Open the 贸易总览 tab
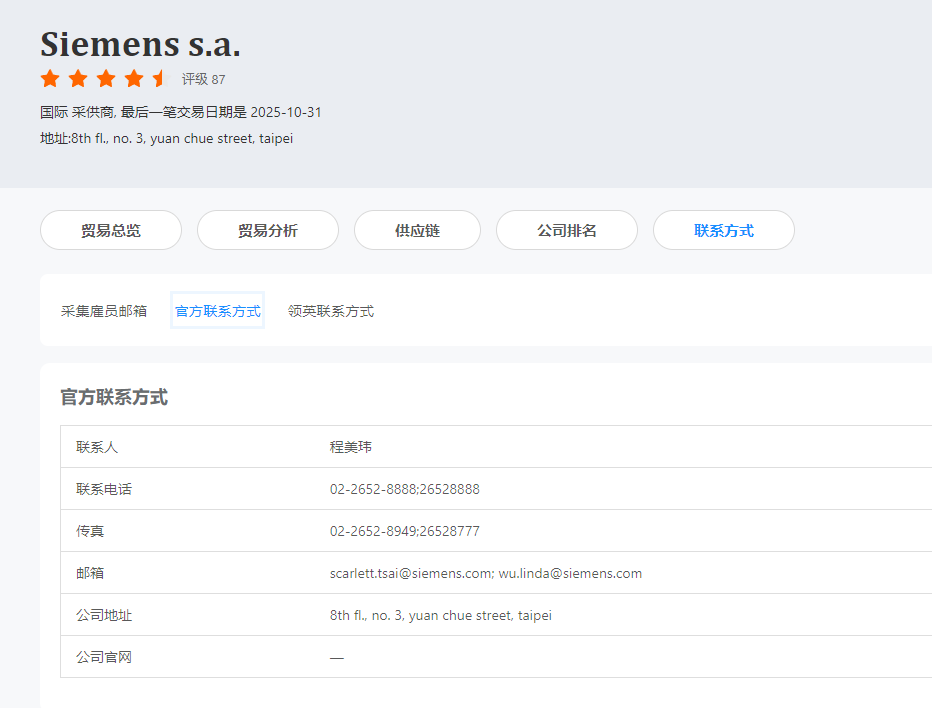Screen dimensions: 932x708 pyautogui.click(x=111, y=230)
